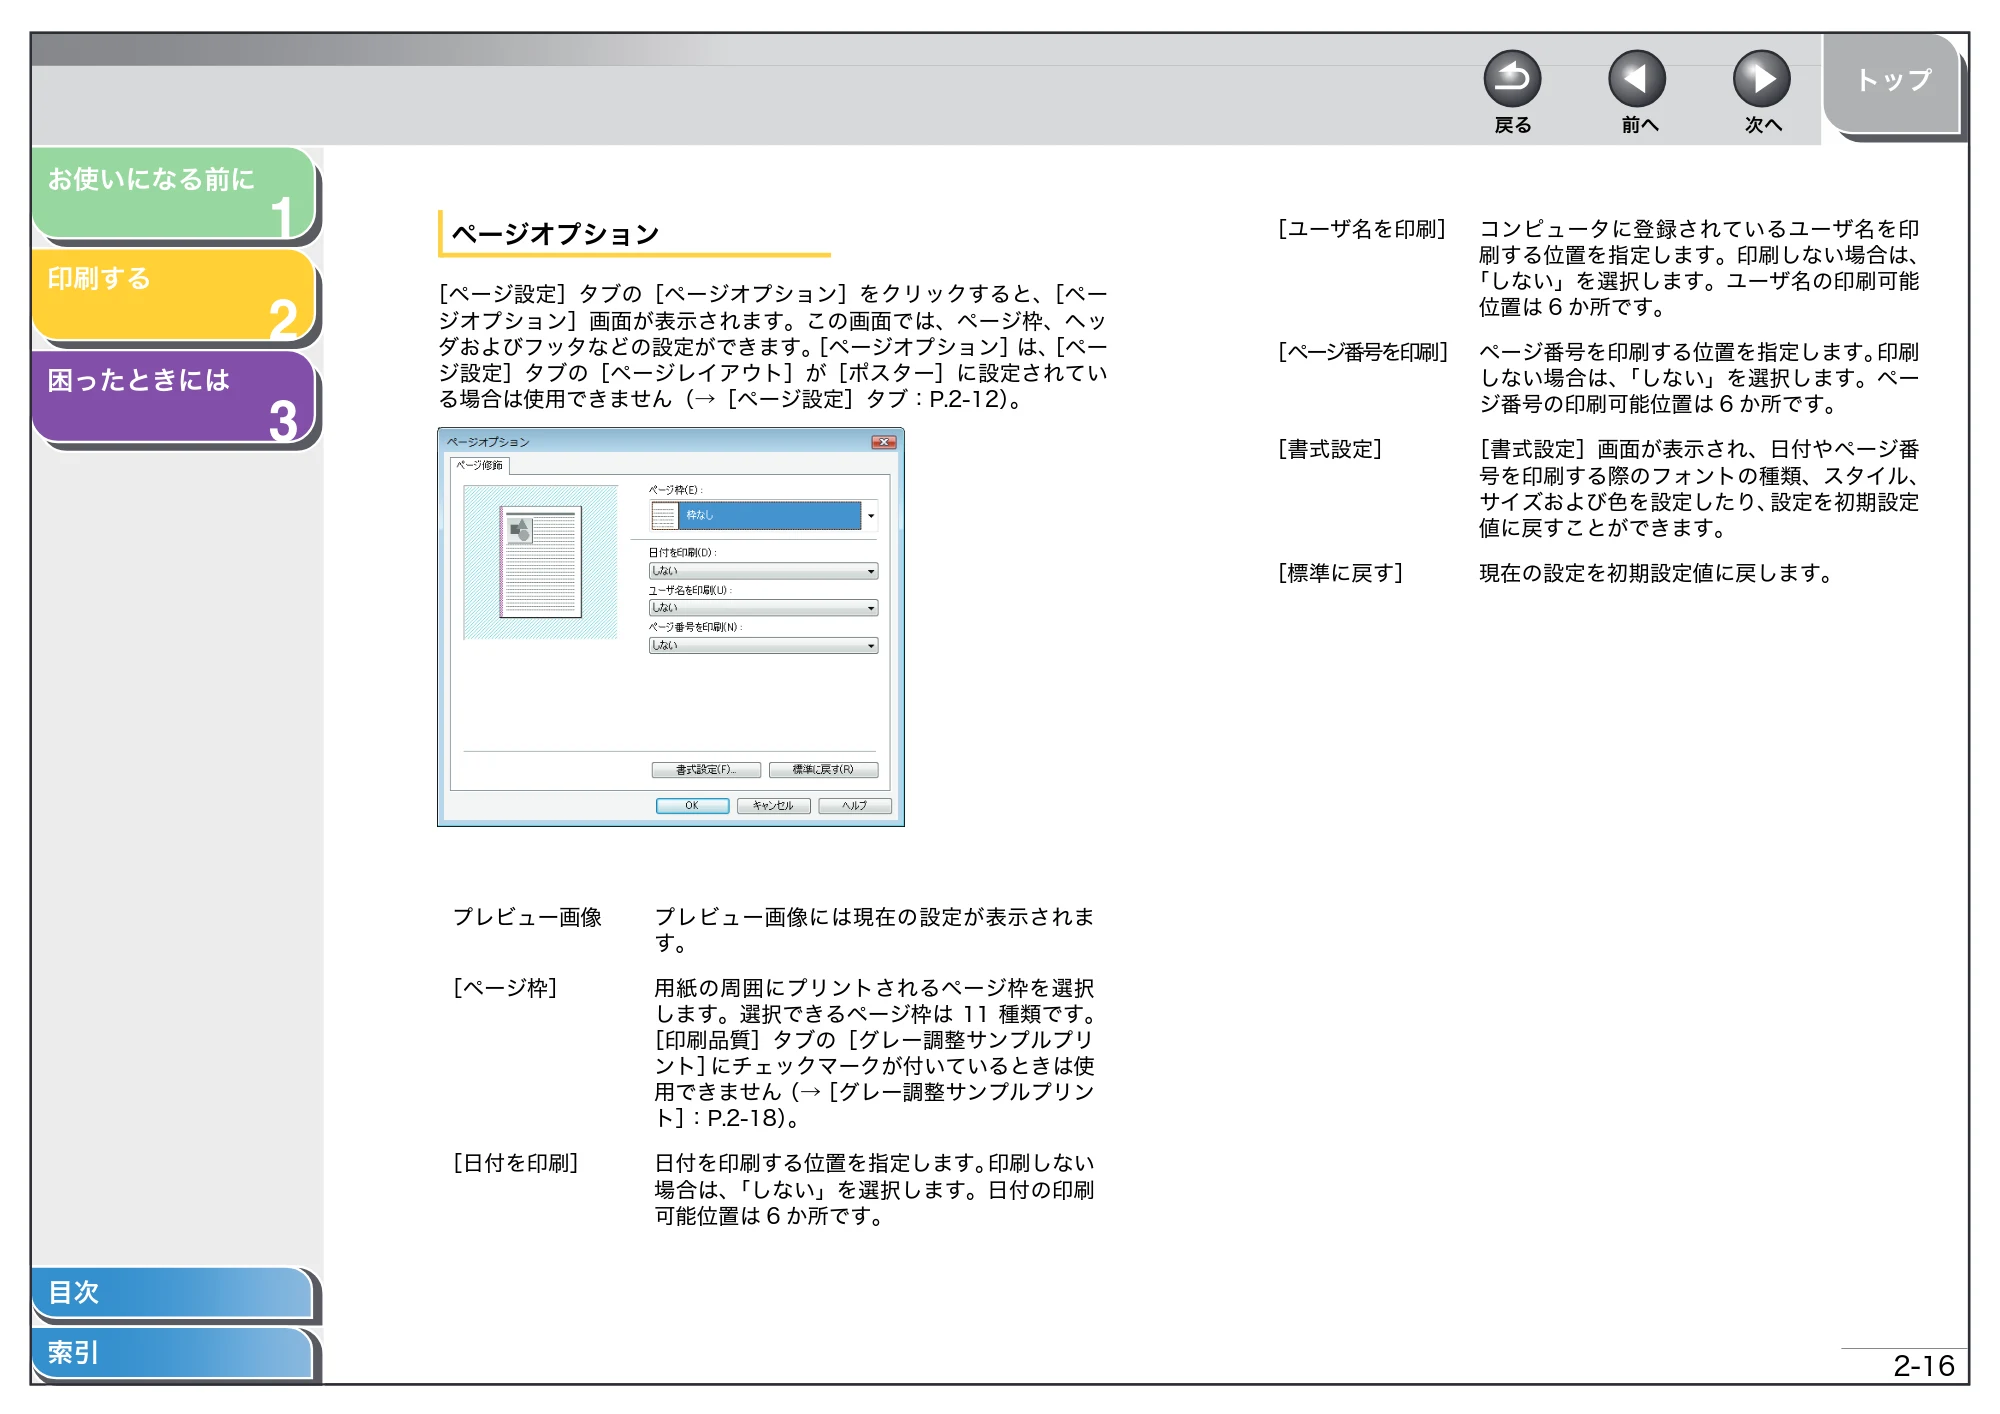
Task: Click the 枠なし frame icon in dropdown
Action: (x=664, y=516)
